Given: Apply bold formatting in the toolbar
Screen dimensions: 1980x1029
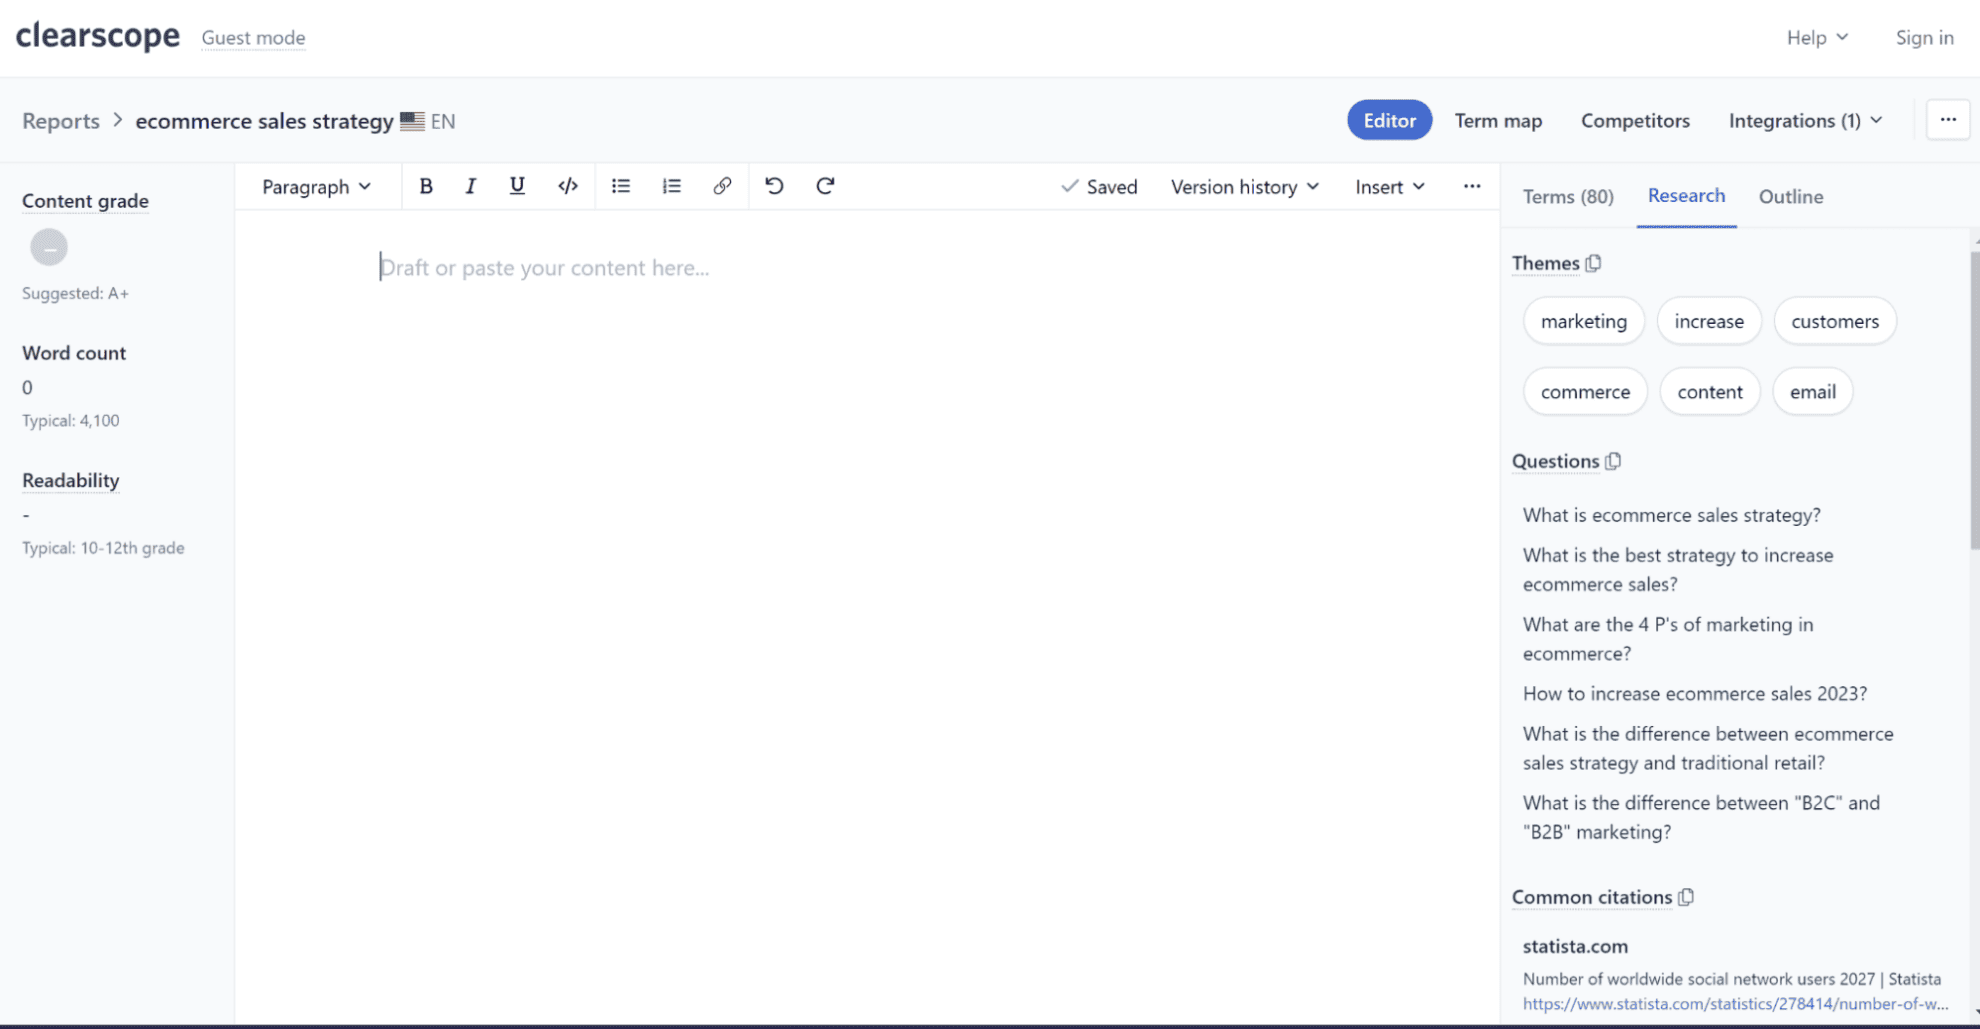Looking at the screenshot, I should [x=426, y=186].
